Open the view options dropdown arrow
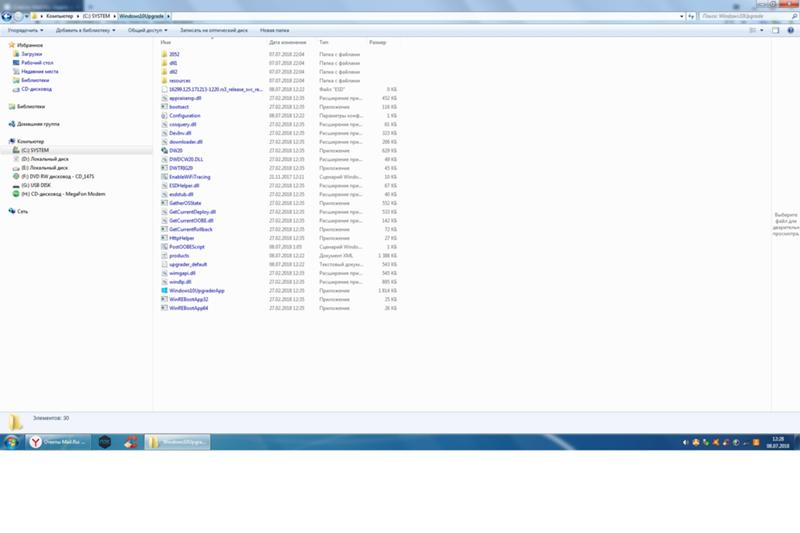The width and height of the screenshot is (800, 533). pos(762,31)
